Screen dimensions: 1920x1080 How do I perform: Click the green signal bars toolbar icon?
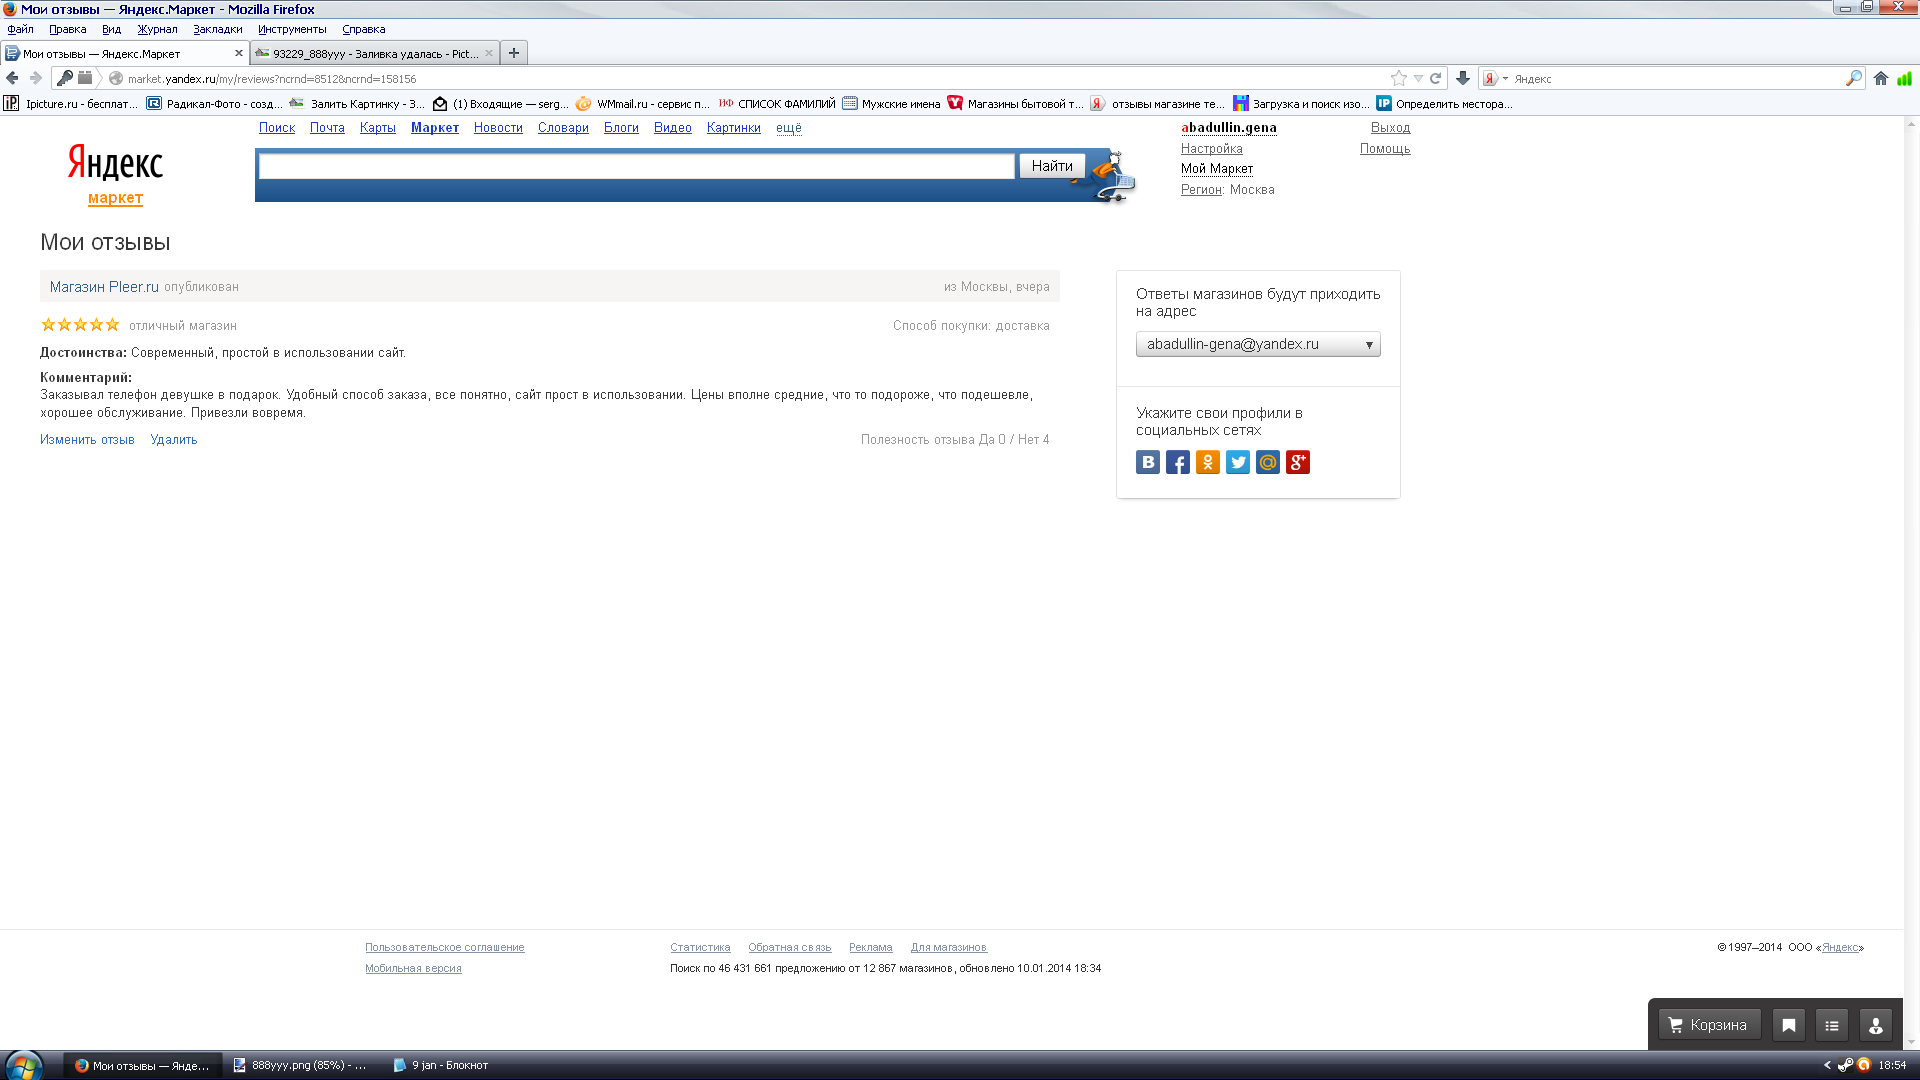pos(1905,78)
